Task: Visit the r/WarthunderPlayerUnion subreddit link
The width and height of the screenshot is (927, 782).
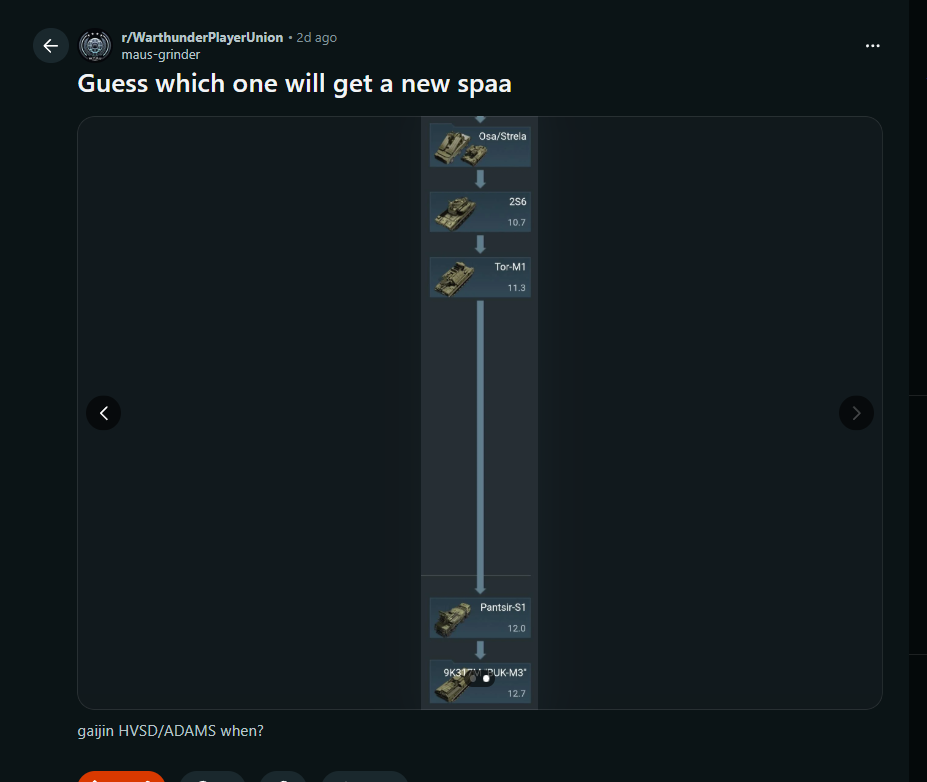Action: coord(202,37)
